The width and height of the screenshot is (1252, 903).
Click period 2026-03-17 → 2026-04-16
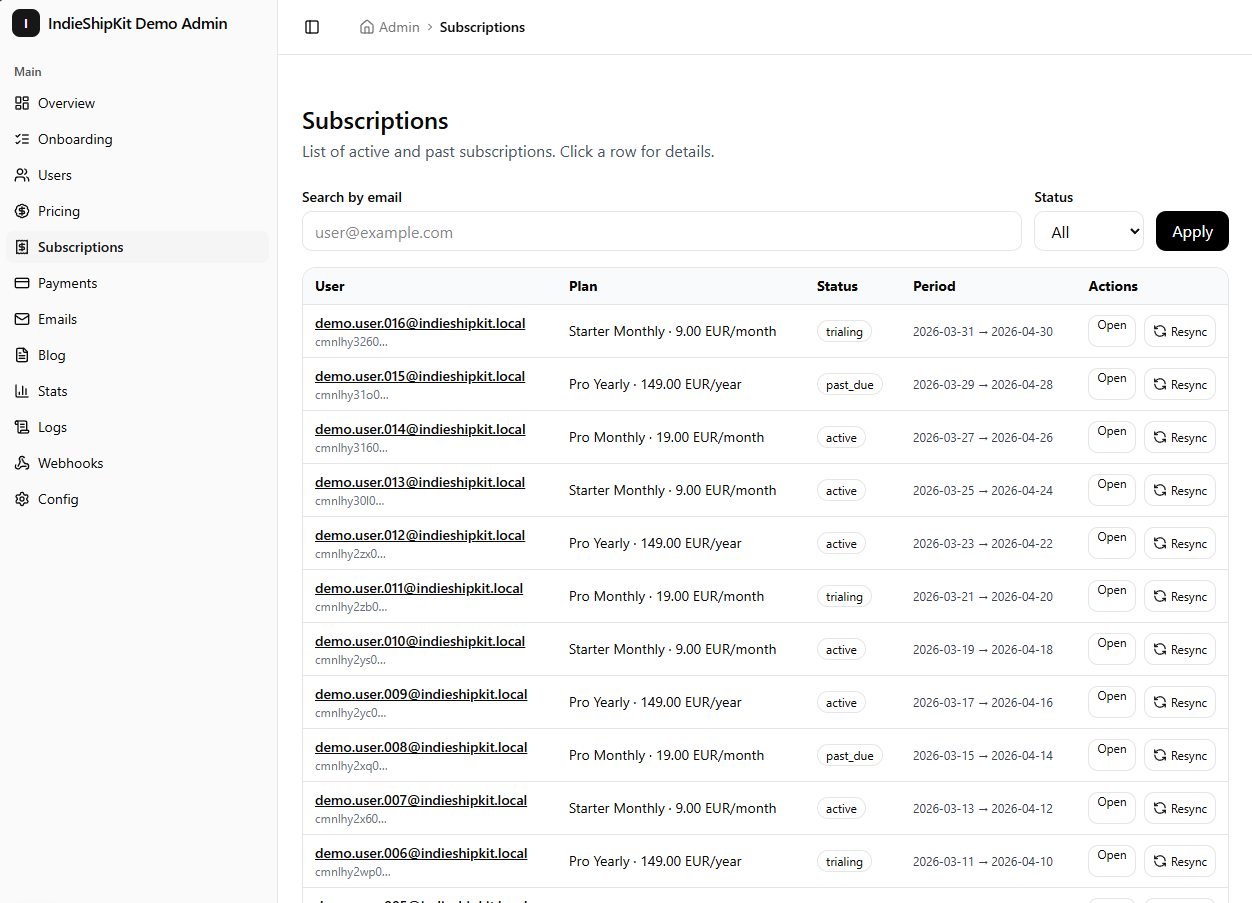pyautogui.click(x=983, y=703)
